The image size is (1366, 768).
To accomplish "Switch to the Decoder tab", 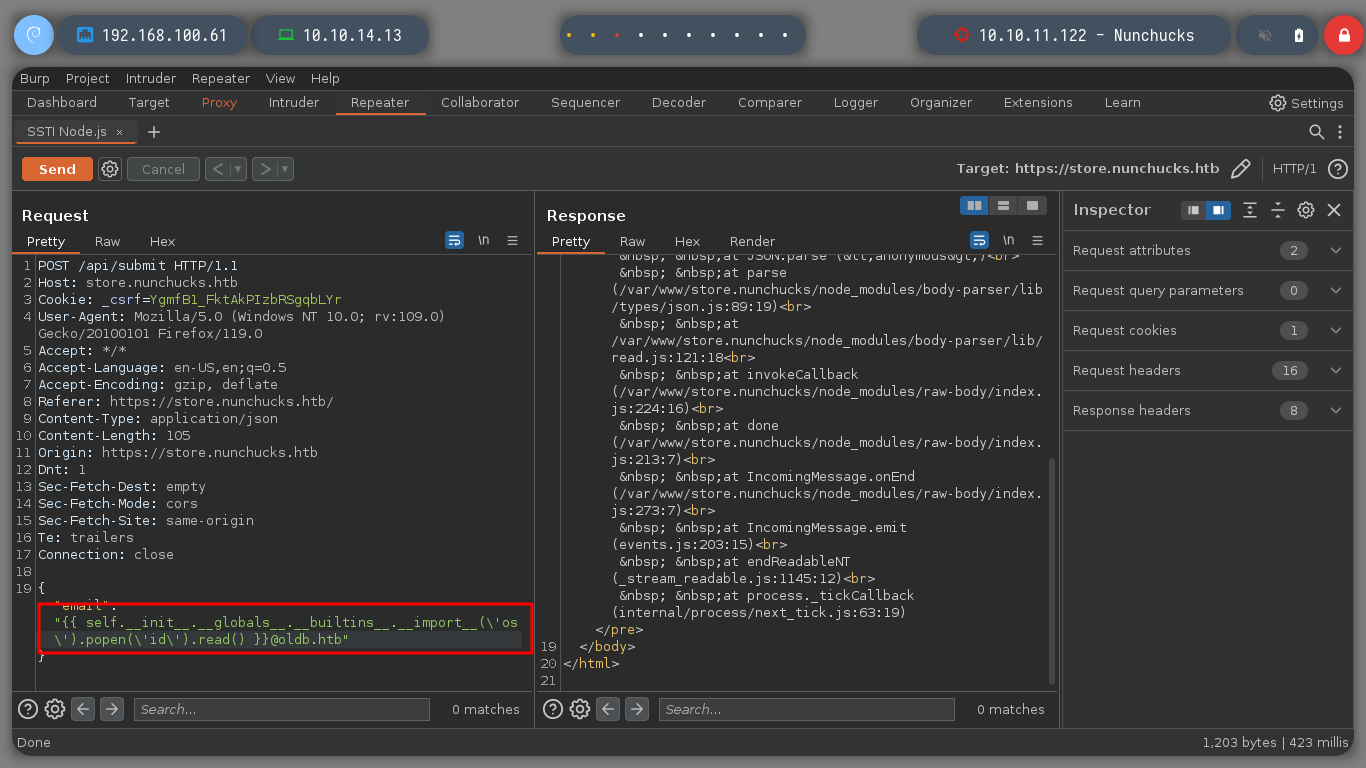I will [679, 102].
